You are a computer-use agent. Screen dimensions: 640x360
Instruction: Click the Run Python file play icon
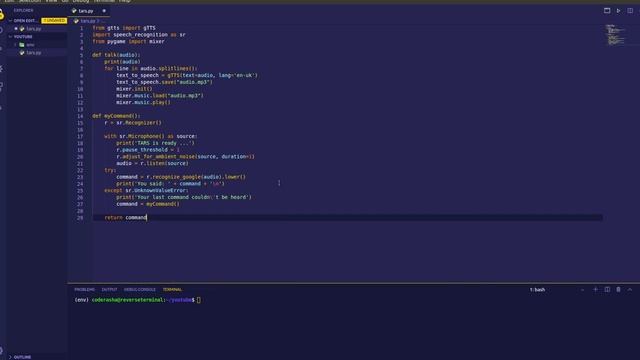pyautogui.click(x=618, y=11)
